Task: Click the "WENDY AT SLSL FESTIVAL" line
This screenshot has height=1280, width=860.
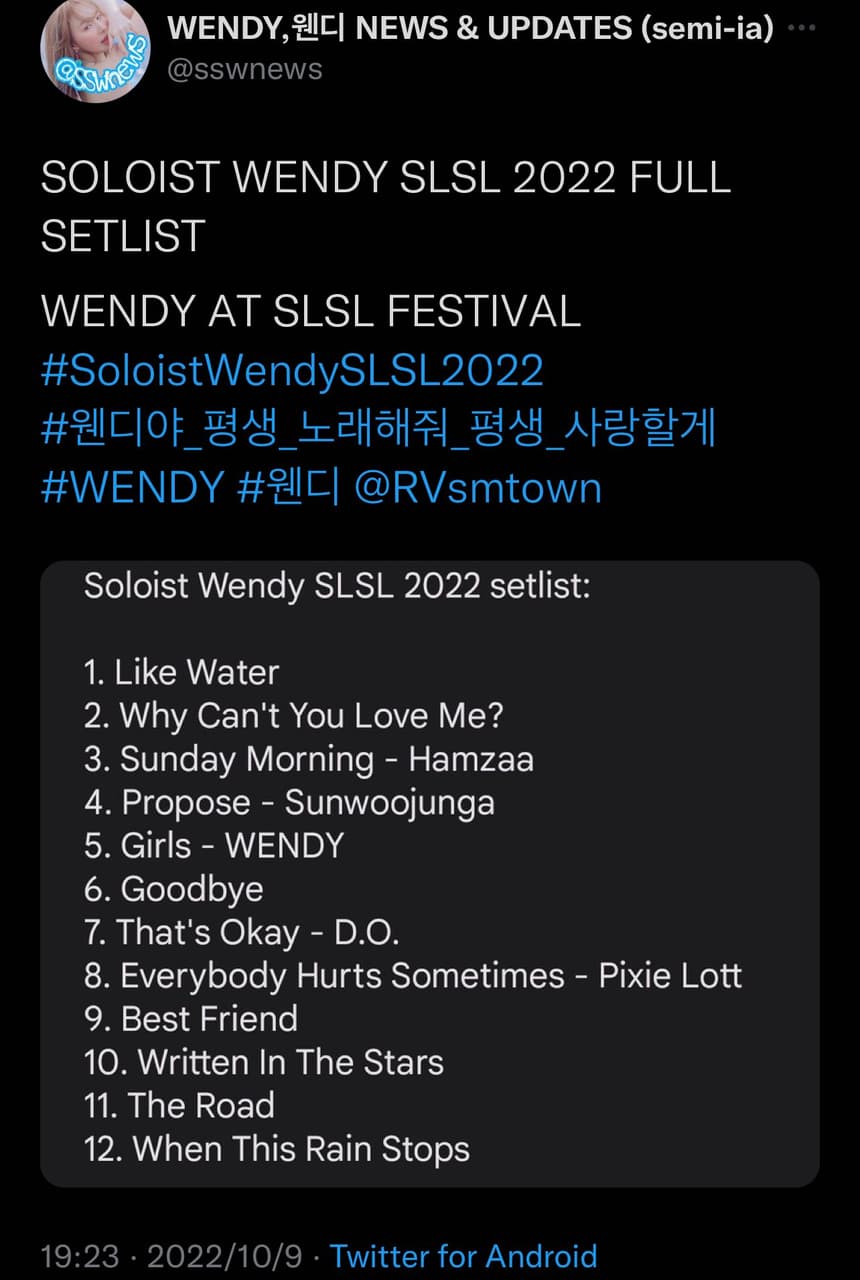Action: 310,312
